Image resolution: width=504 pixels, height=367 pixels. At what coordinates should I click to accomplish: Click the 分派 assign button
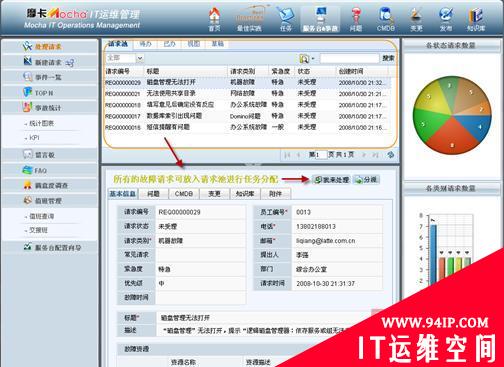(x=366, y=180)
